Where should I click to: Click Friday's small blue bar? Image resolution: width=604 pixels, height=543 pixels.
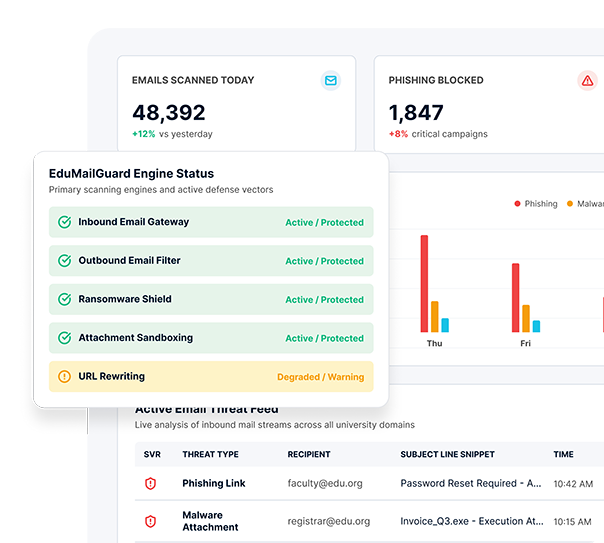(x=536, y=326)
